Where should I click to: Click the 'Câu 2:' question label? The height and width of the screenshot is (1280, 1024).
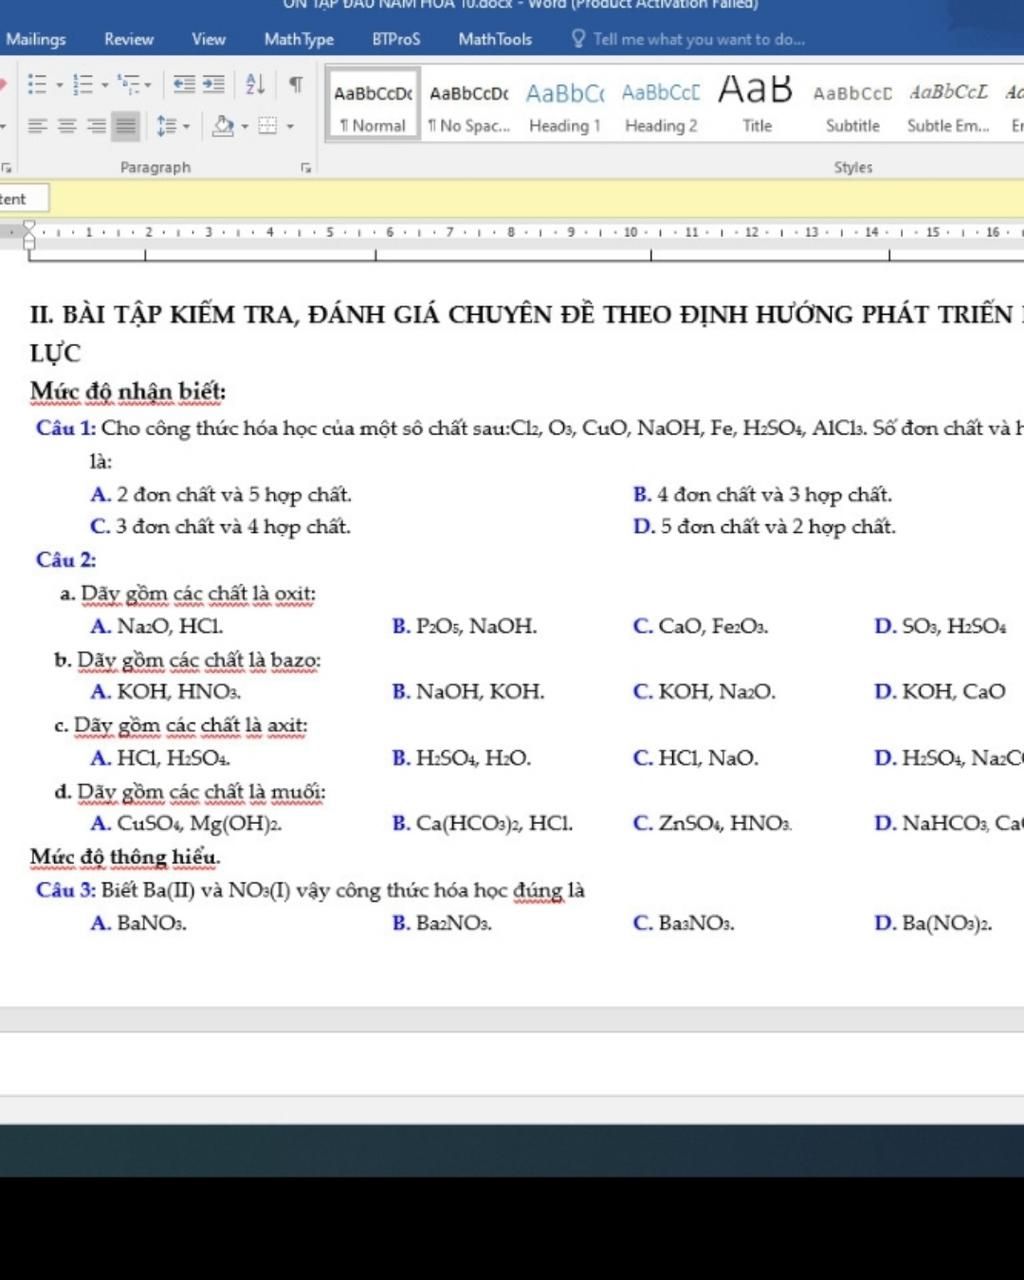pyautogui.click(x=66, y=559)
